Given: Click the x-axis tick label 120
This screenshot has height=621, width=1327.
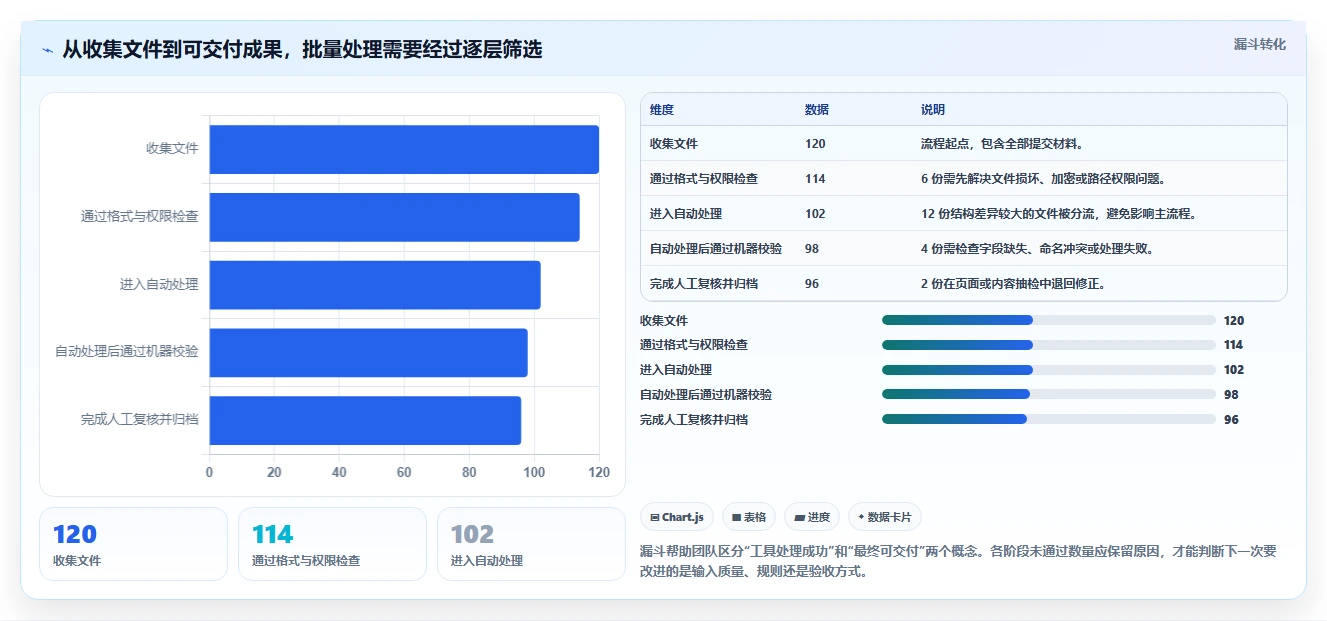Looking at the screenshot, I should [598, 473].
